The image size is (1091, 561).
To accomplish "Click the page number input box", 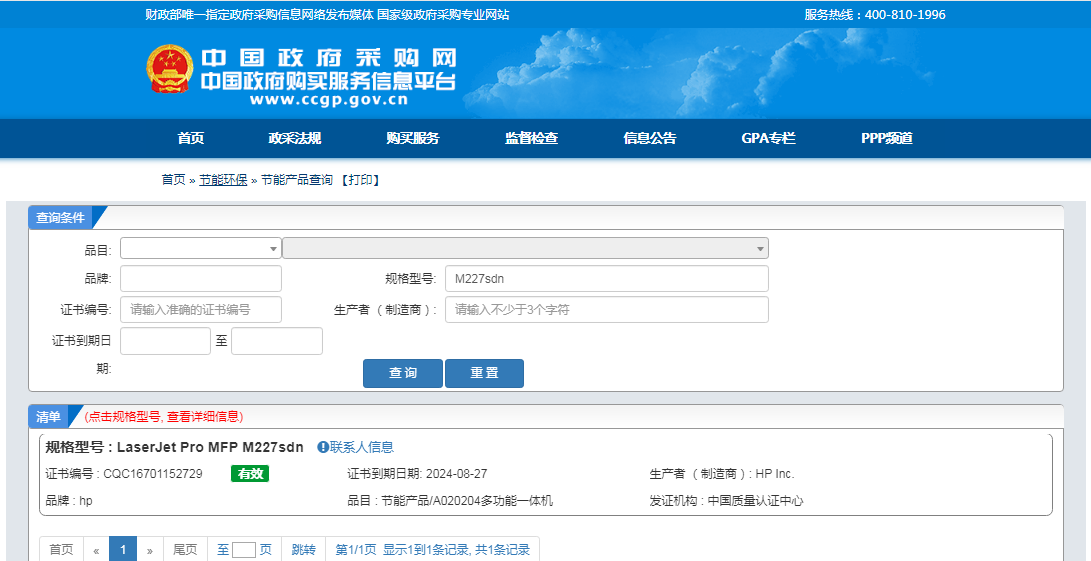I will [244, 550].
